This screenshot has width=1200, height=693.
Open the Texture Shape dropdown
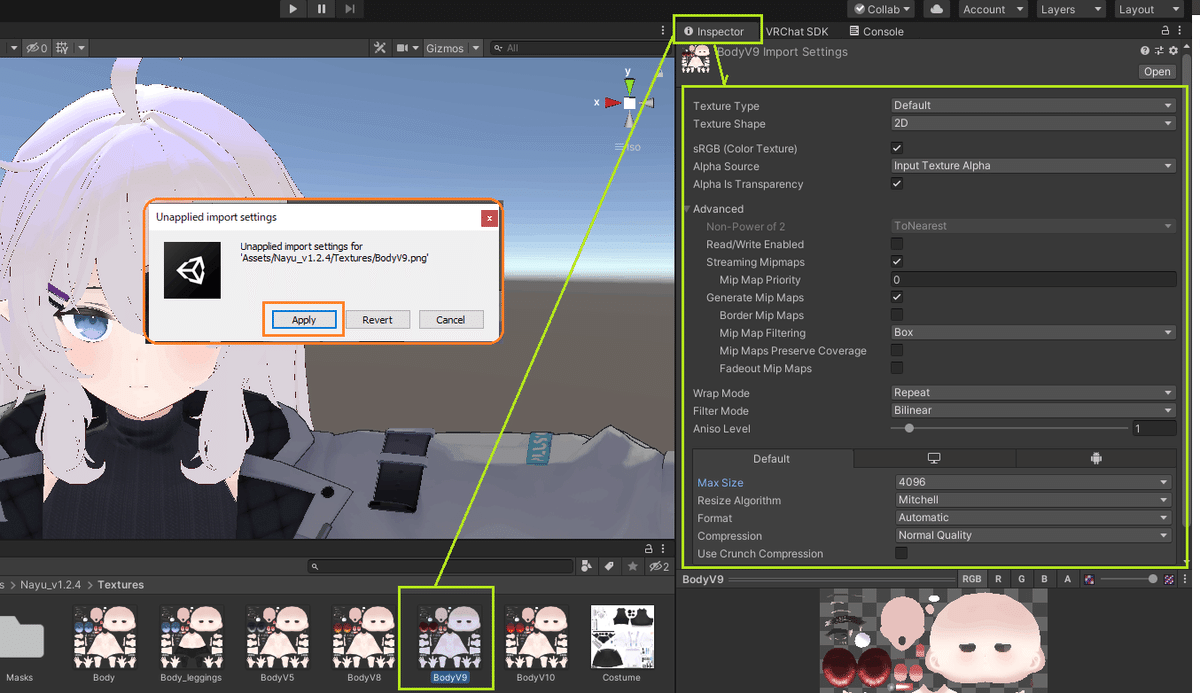(1033, 123)
